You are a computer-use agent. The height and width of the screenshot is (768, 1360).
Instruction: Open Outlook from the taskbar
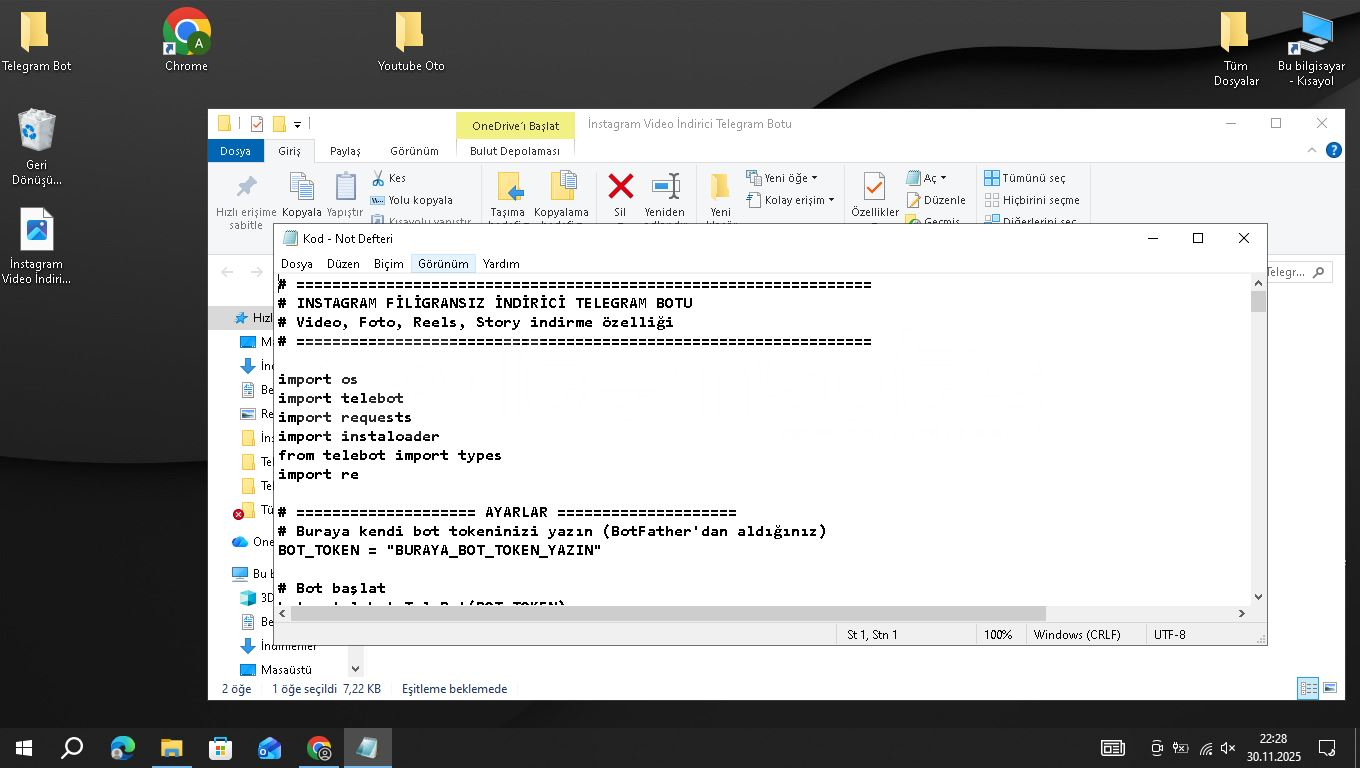(x=269, y=748)
